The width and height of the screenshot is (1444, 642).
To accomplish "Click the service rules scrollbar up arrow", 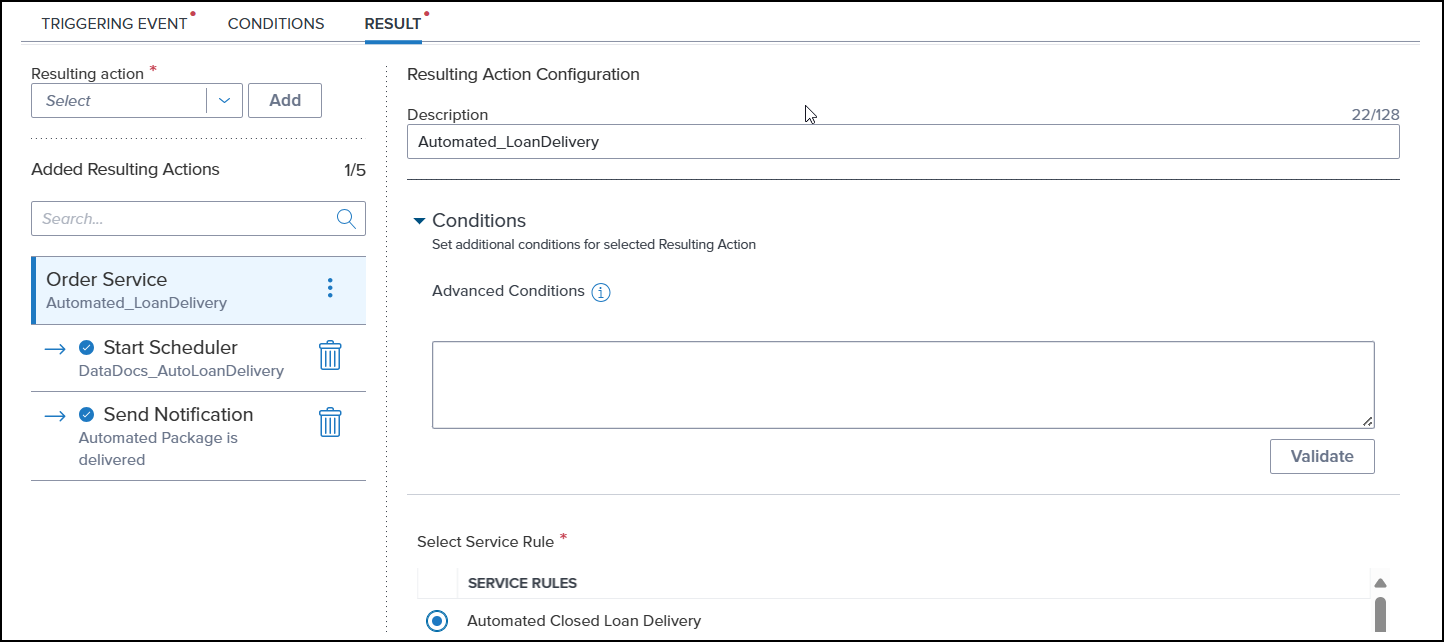I will click(x=1380, y=583).
